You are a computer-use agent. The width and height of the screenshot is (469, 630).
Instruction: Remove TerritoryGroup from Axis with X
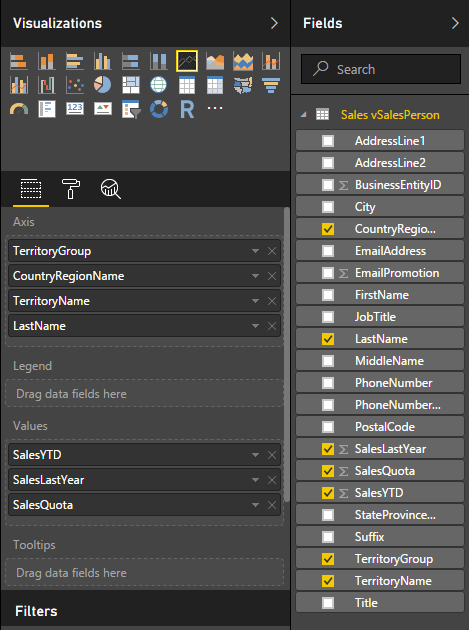click(x=272, y=251)
